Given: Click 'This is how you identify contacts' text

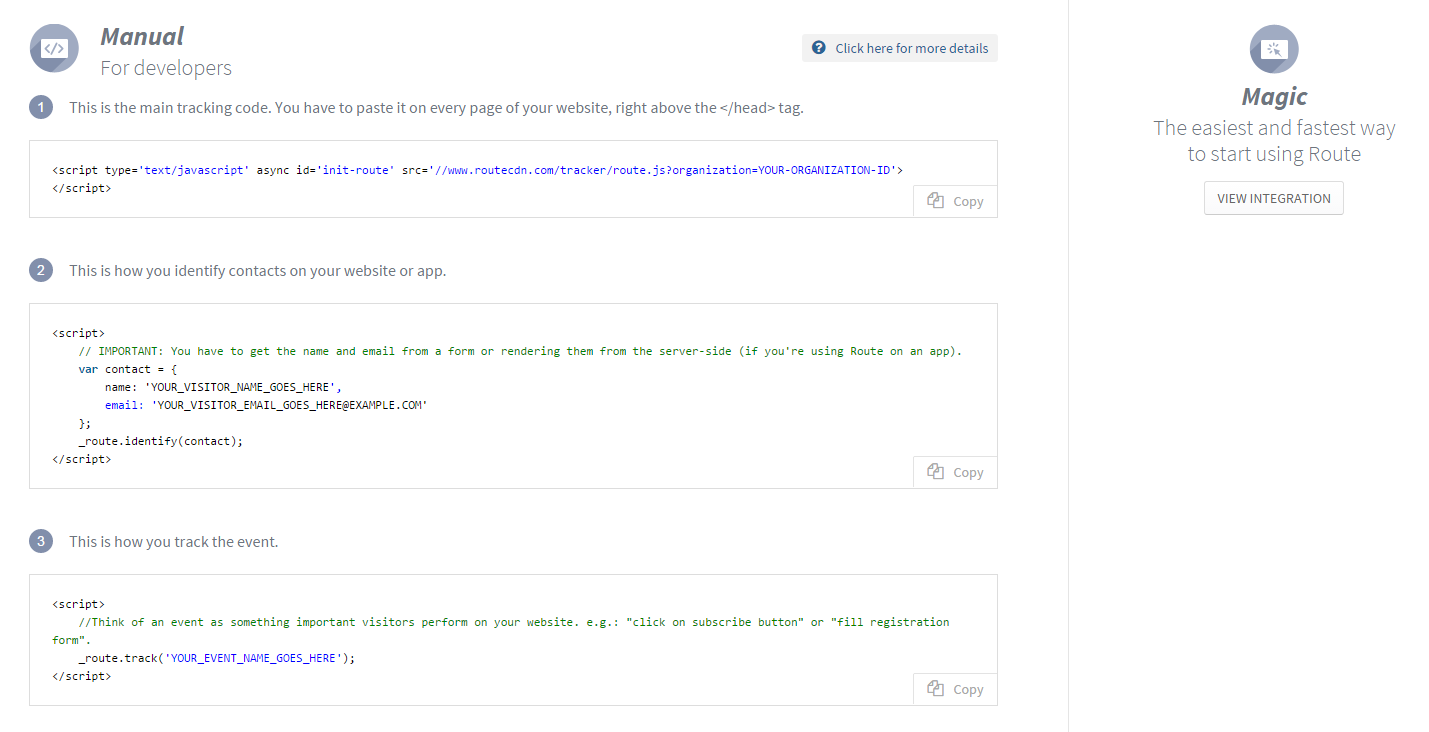Looking at the screenshot, I should tap(257, 271).
